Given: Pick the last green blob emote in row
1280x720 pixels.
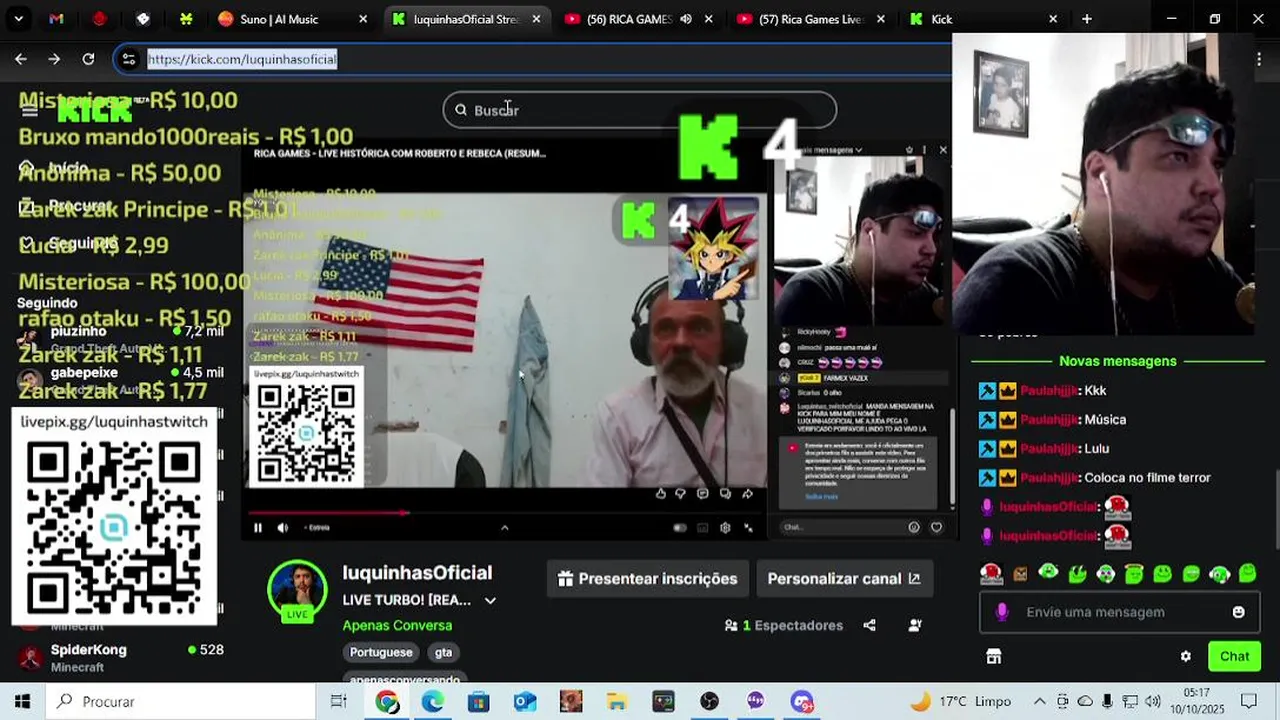Looking at the screenshot, I should 1248,574.
